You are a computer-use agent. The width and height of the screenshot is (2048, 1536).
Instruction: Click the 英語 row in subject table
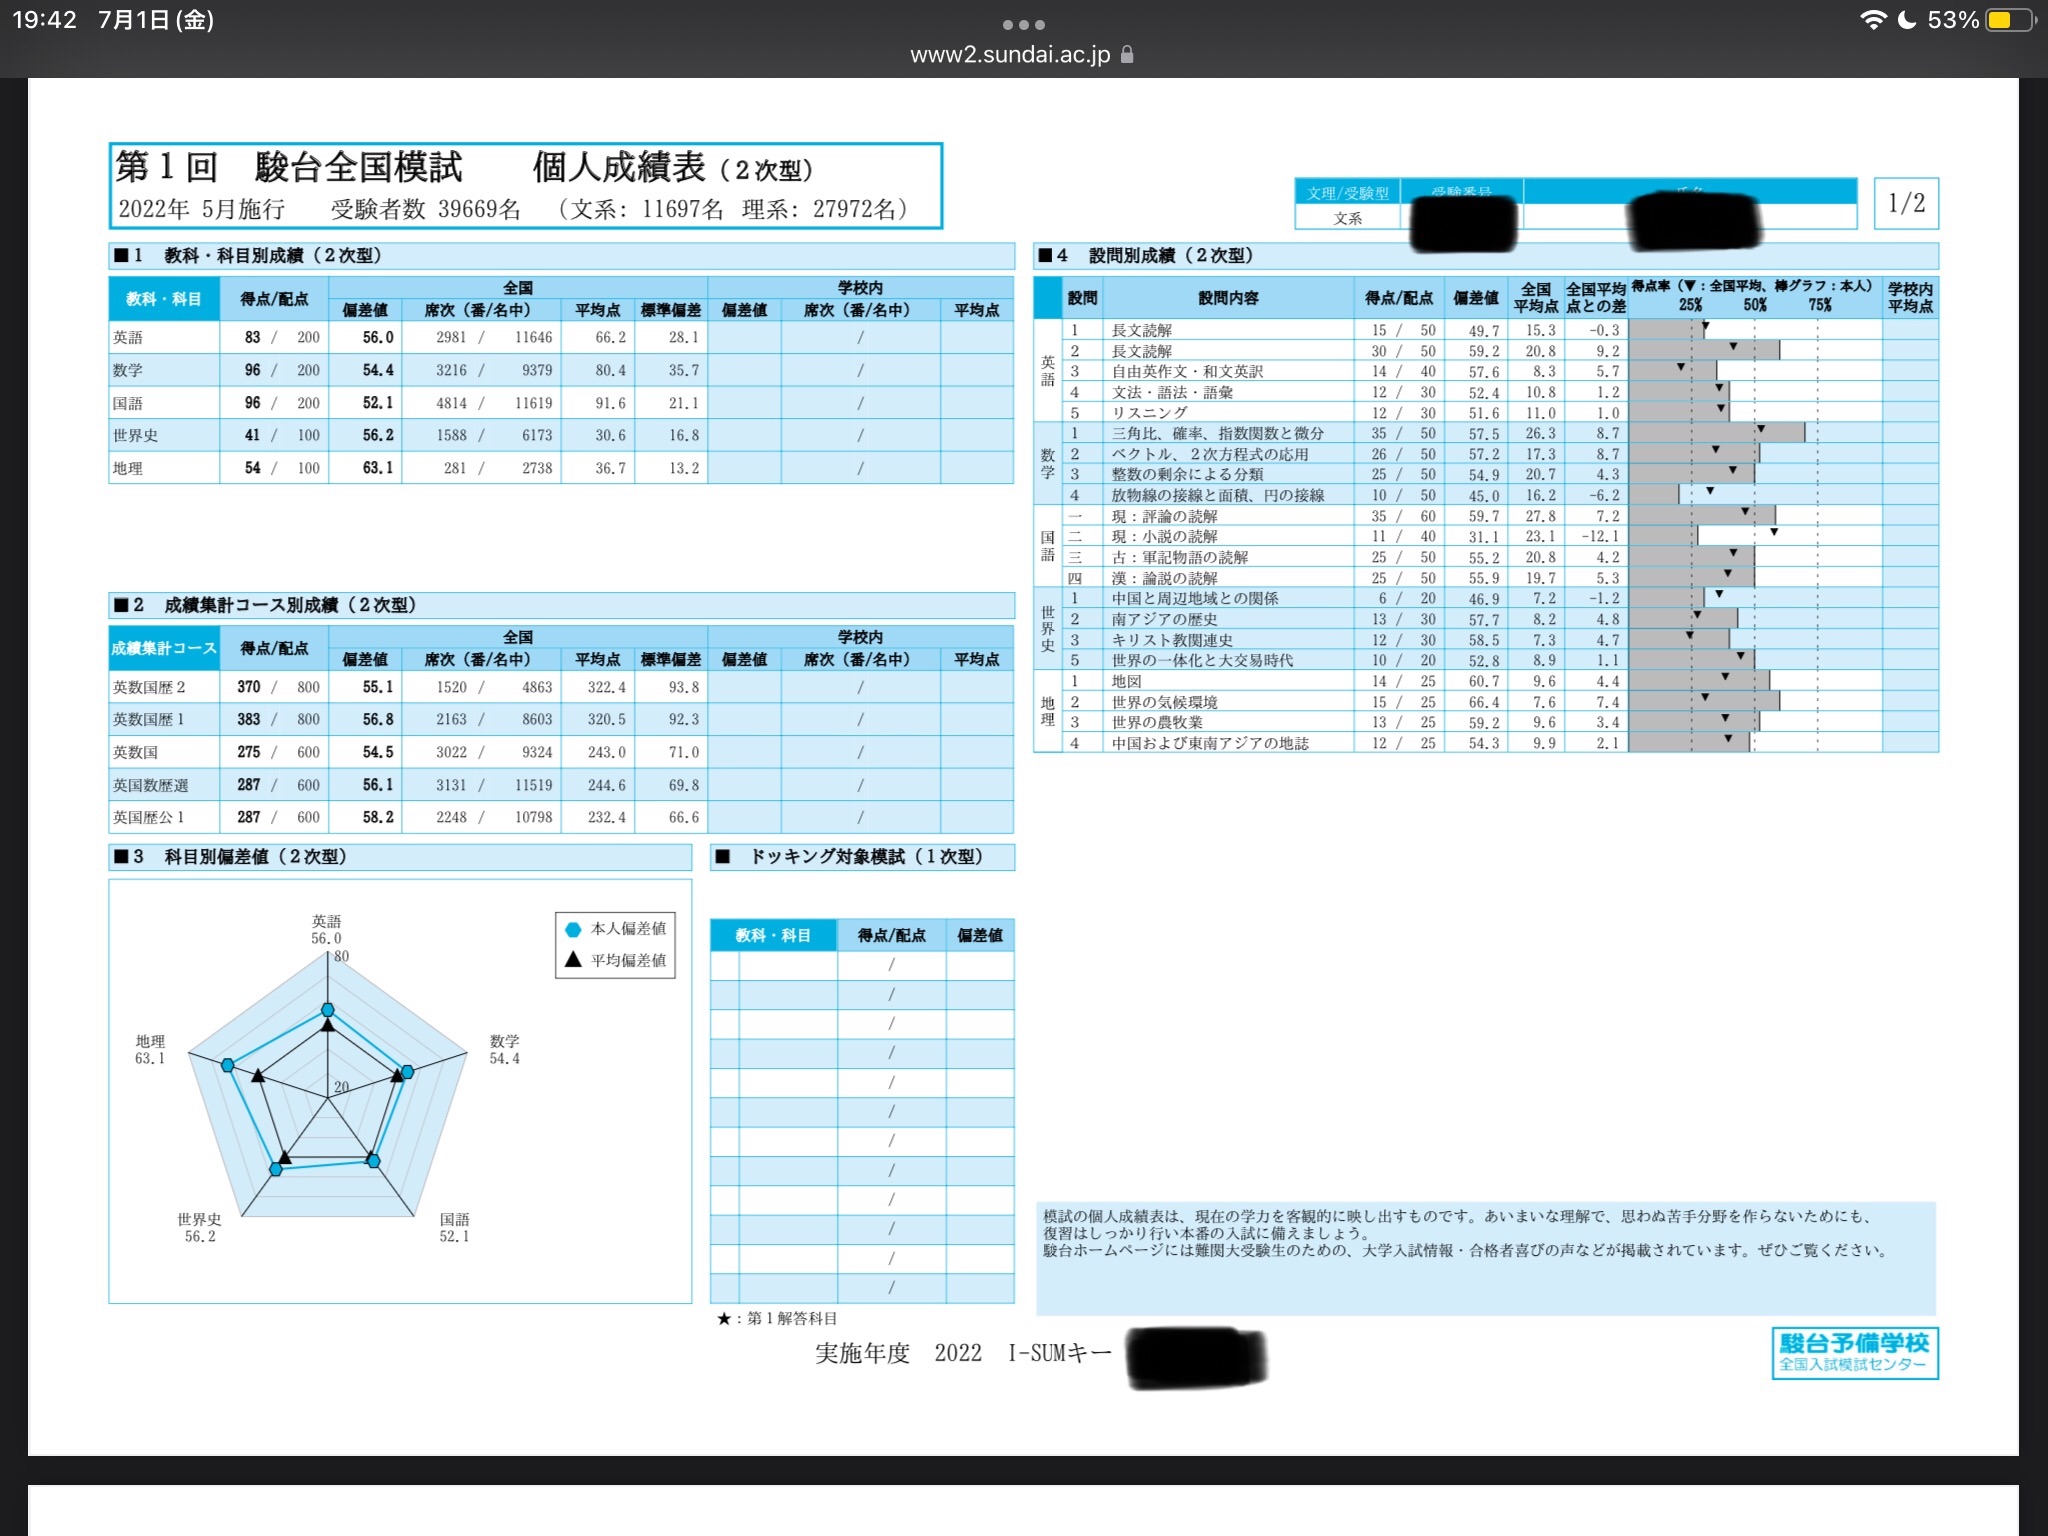pos(561,337)
